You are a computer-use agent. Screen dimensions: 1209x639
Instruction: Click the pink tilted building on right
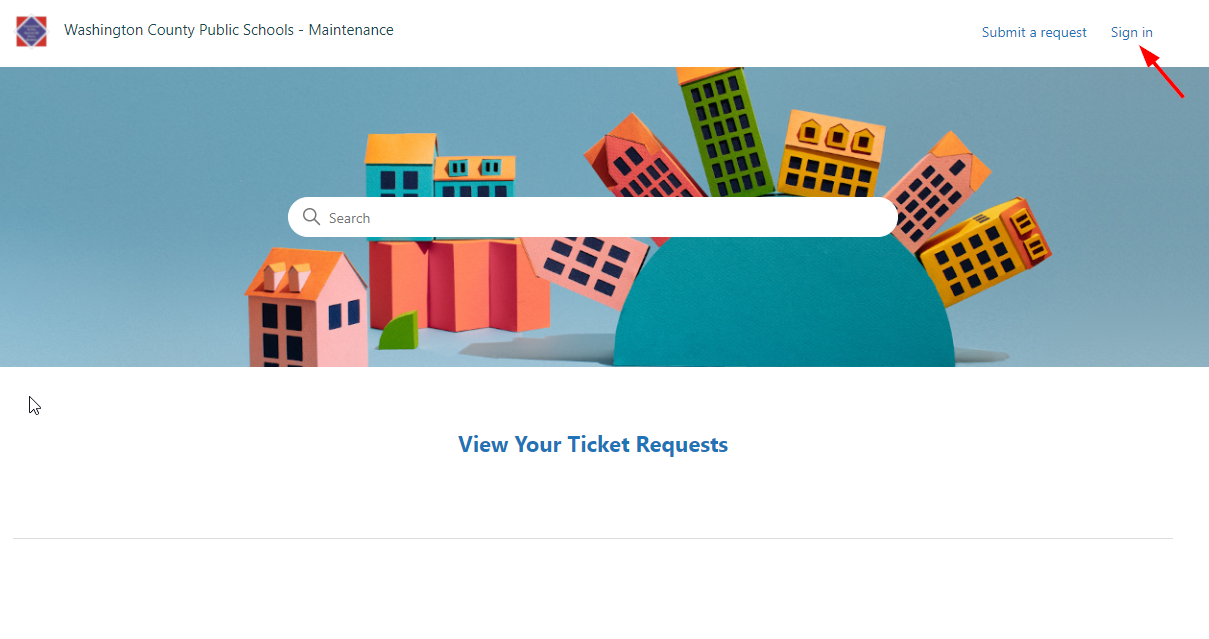coord(937,185)
